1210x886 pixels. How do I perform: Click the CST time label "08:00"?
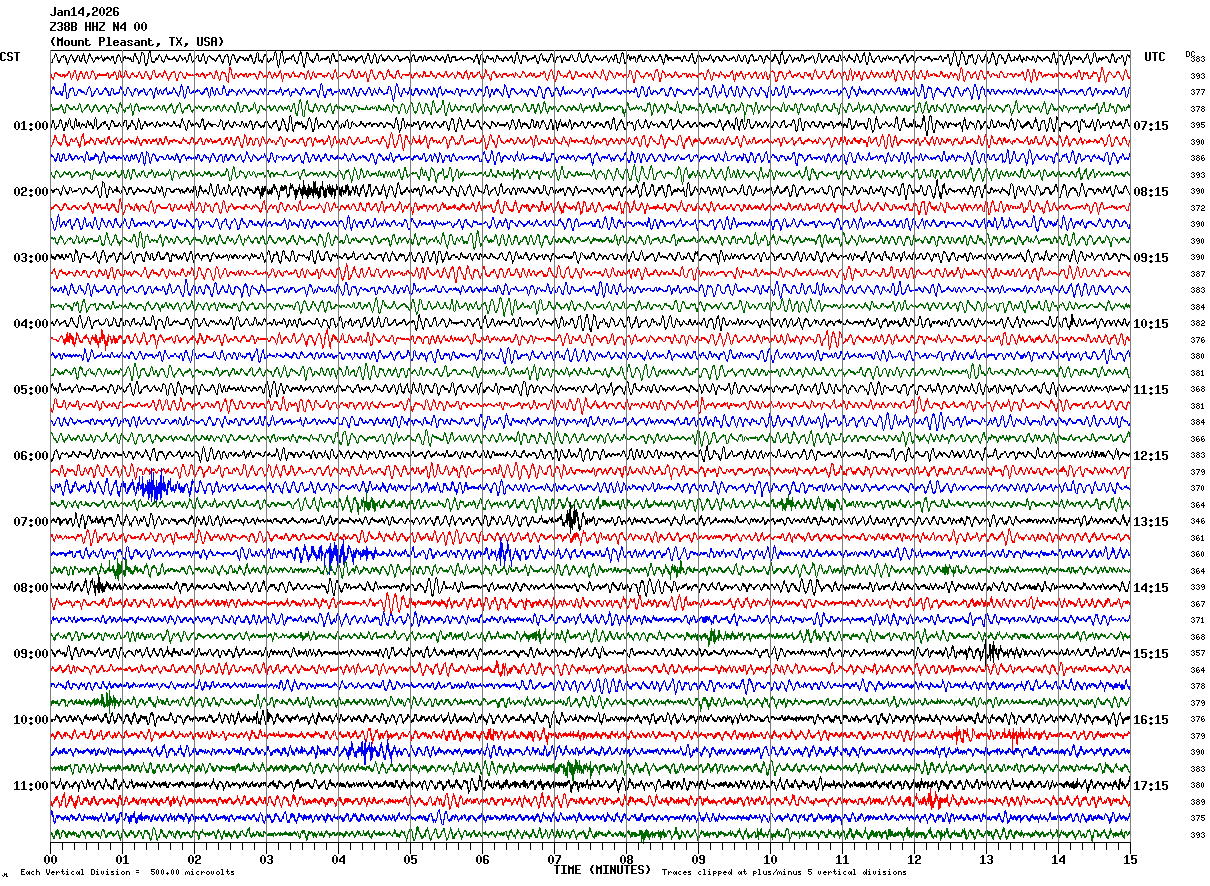pos(30,588)
